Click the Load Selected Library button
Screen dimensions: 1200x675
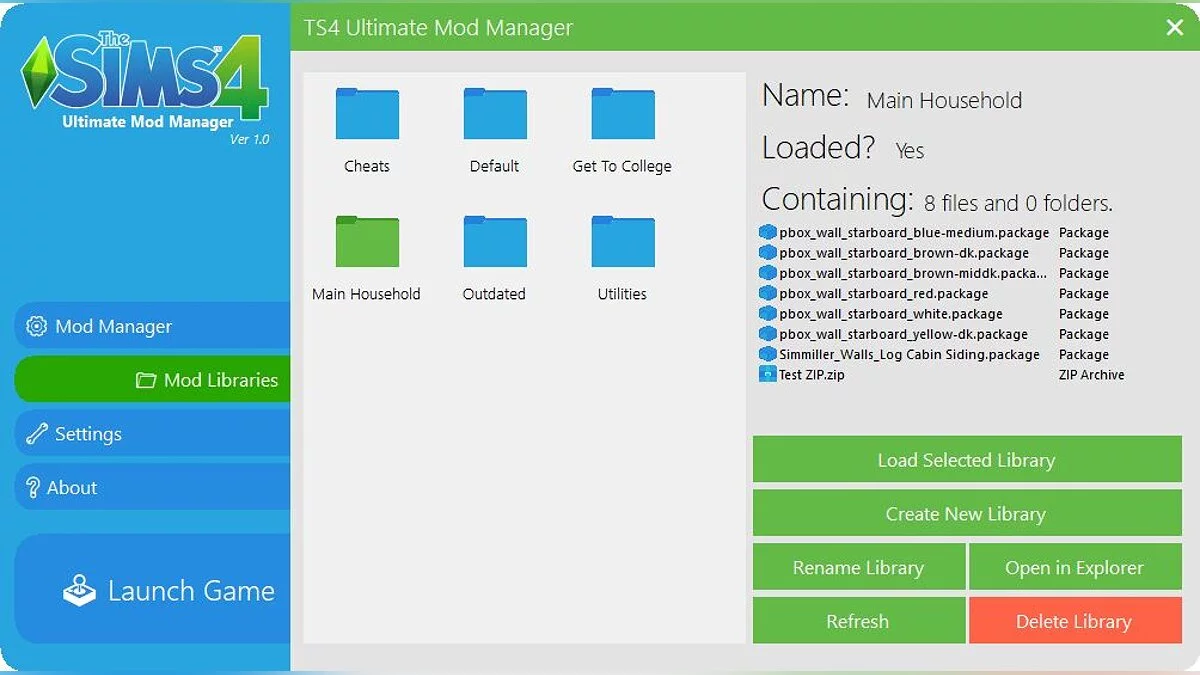[x=966, y=459]
